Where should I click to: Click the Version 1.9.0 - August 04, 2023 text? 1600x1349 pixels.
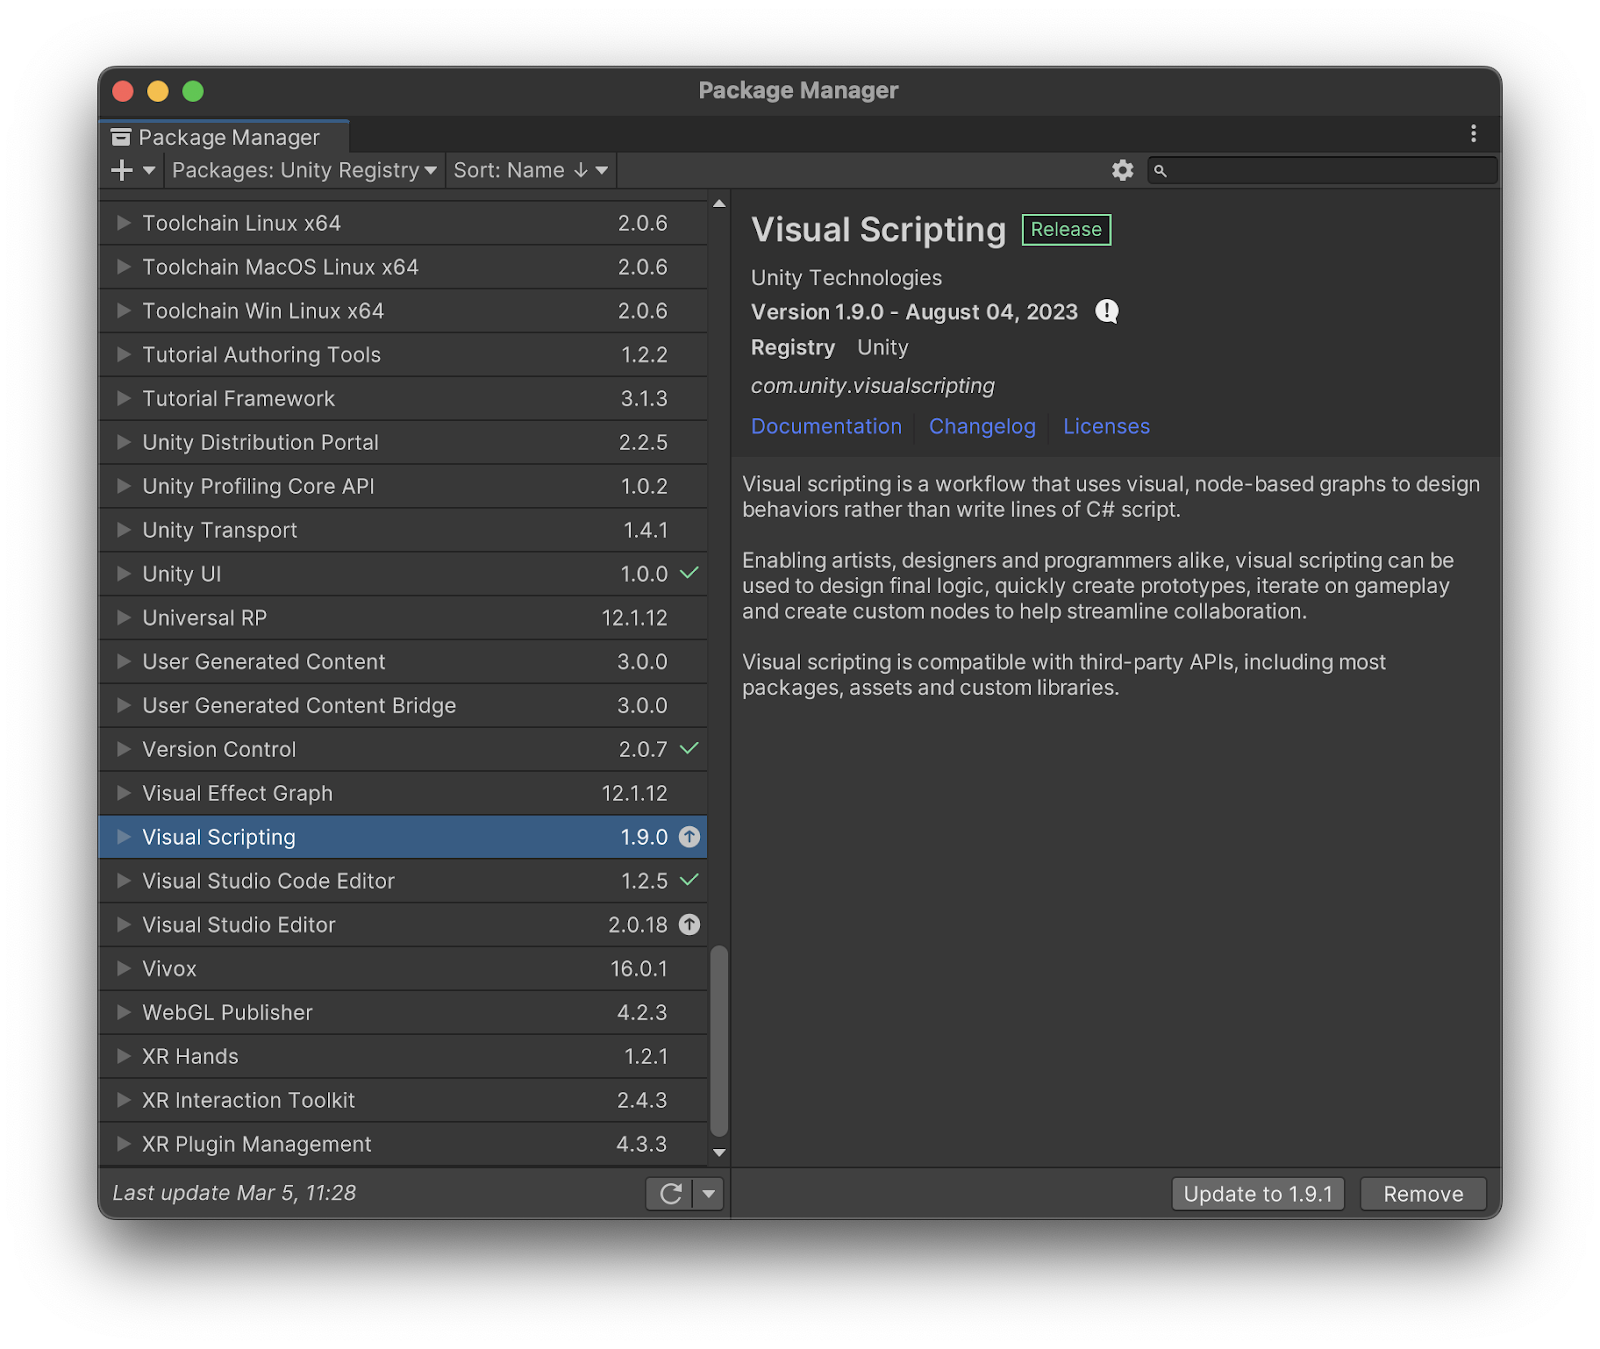[914, 312]
